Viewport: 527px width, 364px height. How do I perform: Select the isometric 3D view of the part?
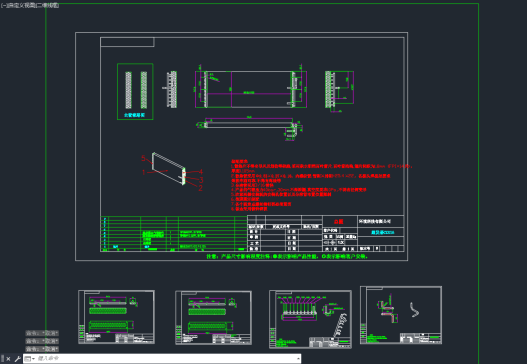point(169,168)
